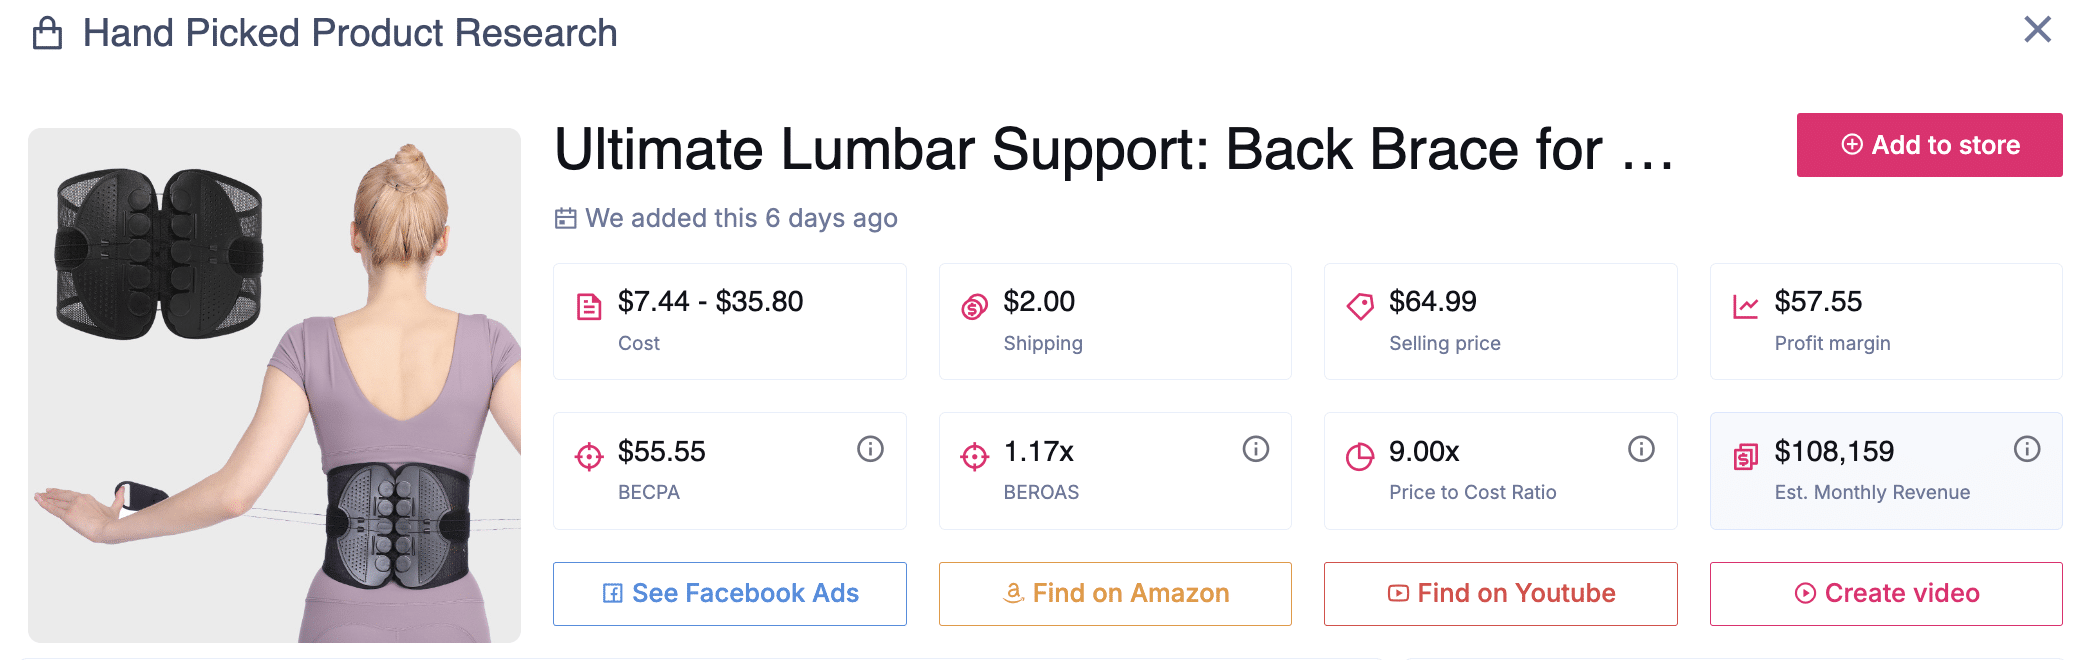Click the Profit margin chart icon
This screenshot has width=2080, height=660.
tap(1745, 307)
